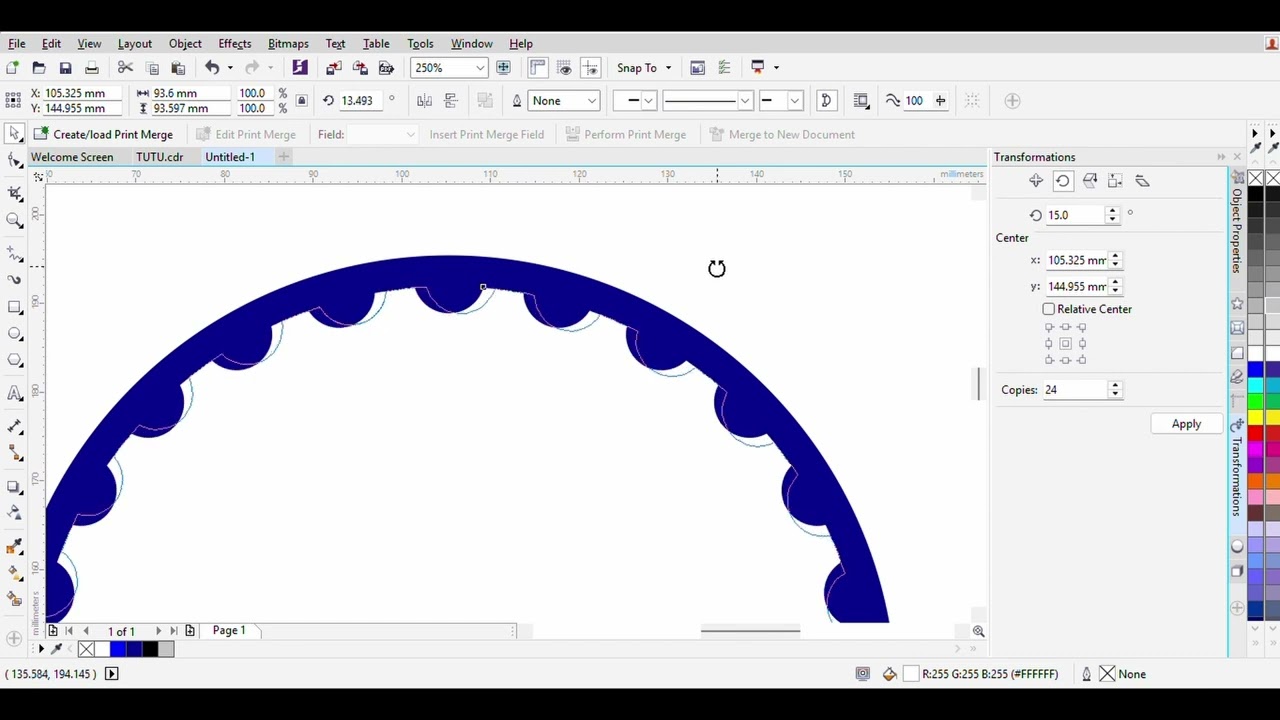Image resolution: width=1280 pixels, height=720 pixels.
Task: Switch to Scale and mirror transformation
Action: pos(1089,181)
